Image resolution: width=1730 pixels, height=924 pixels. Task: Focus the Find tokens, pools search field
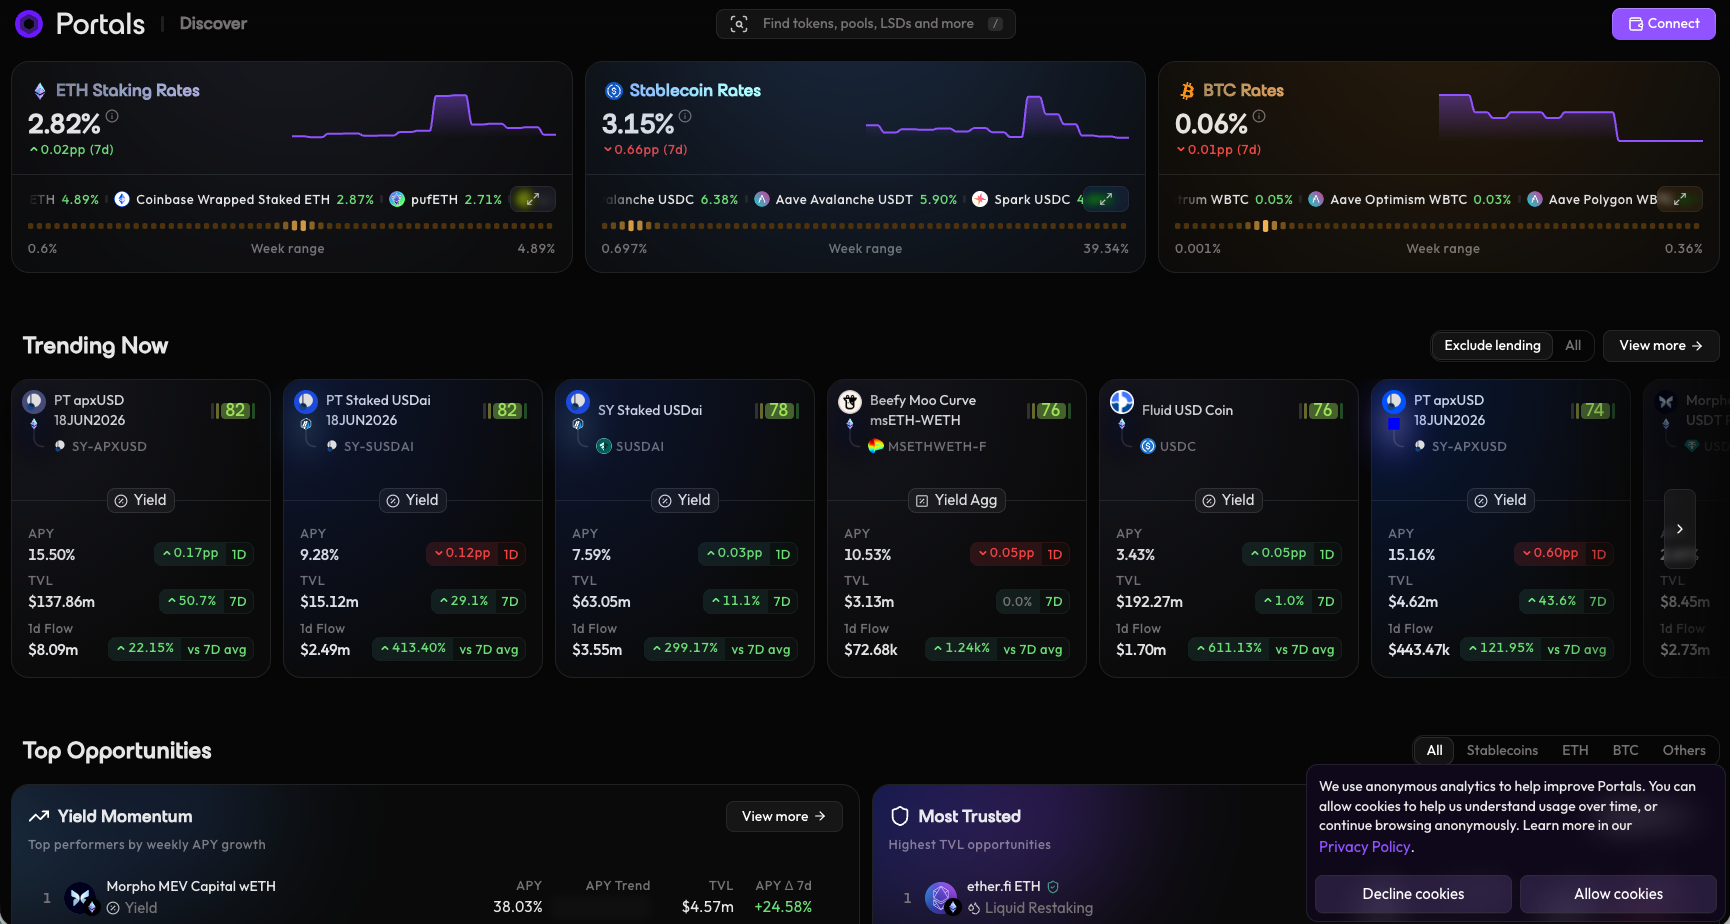pyautogui.click(x=866, y=24)
